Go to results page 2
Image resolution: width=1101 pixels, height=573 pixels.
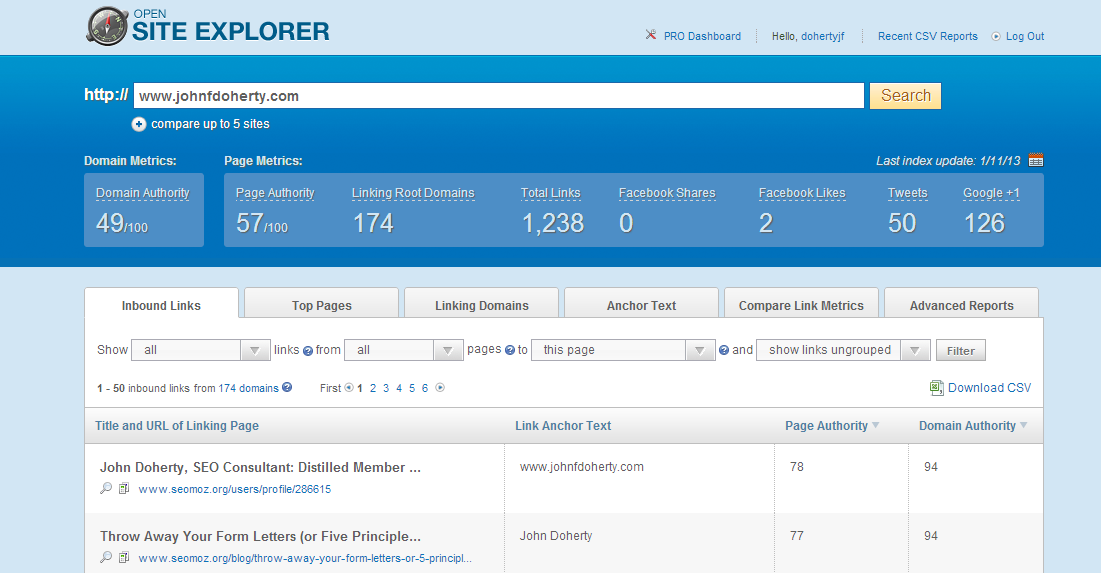[x=373, y=388]
